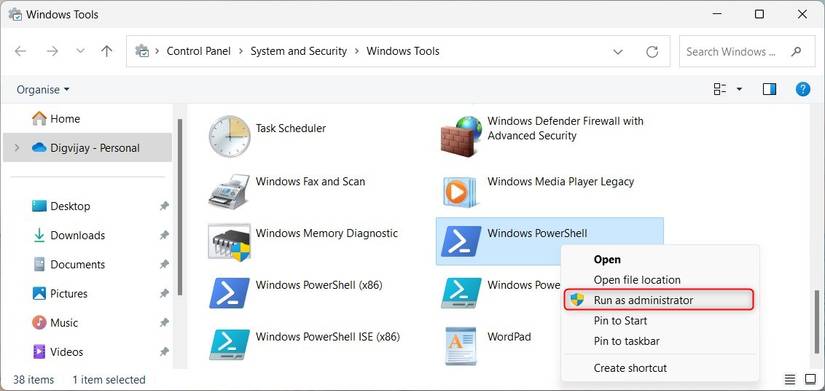This screenshot has height=391, width=825.
Task: Select the Windows Fax and Scan icon
Action: [x=229, y=192]
